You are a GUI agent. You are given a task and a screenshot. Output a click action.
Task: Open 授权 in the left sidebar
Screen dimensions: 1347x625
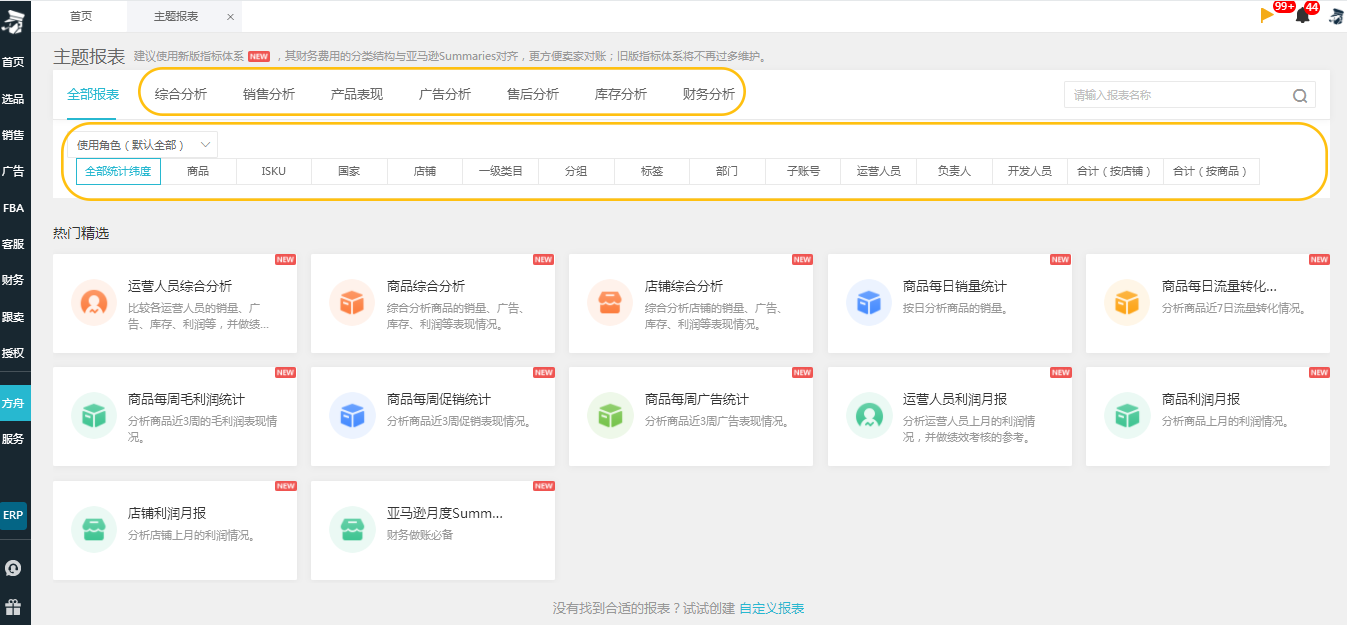click(13, 353)
